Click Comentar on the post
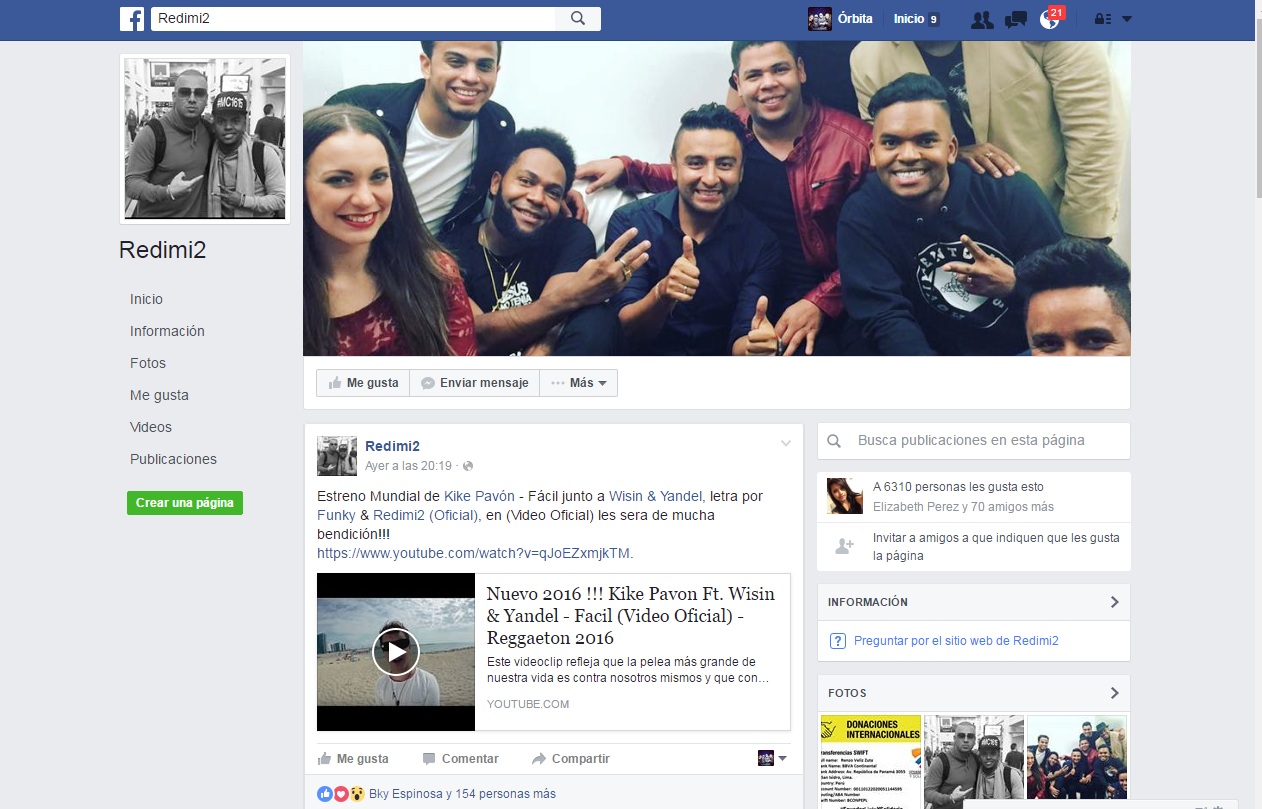1262x809 pixels. coord(461,759)
